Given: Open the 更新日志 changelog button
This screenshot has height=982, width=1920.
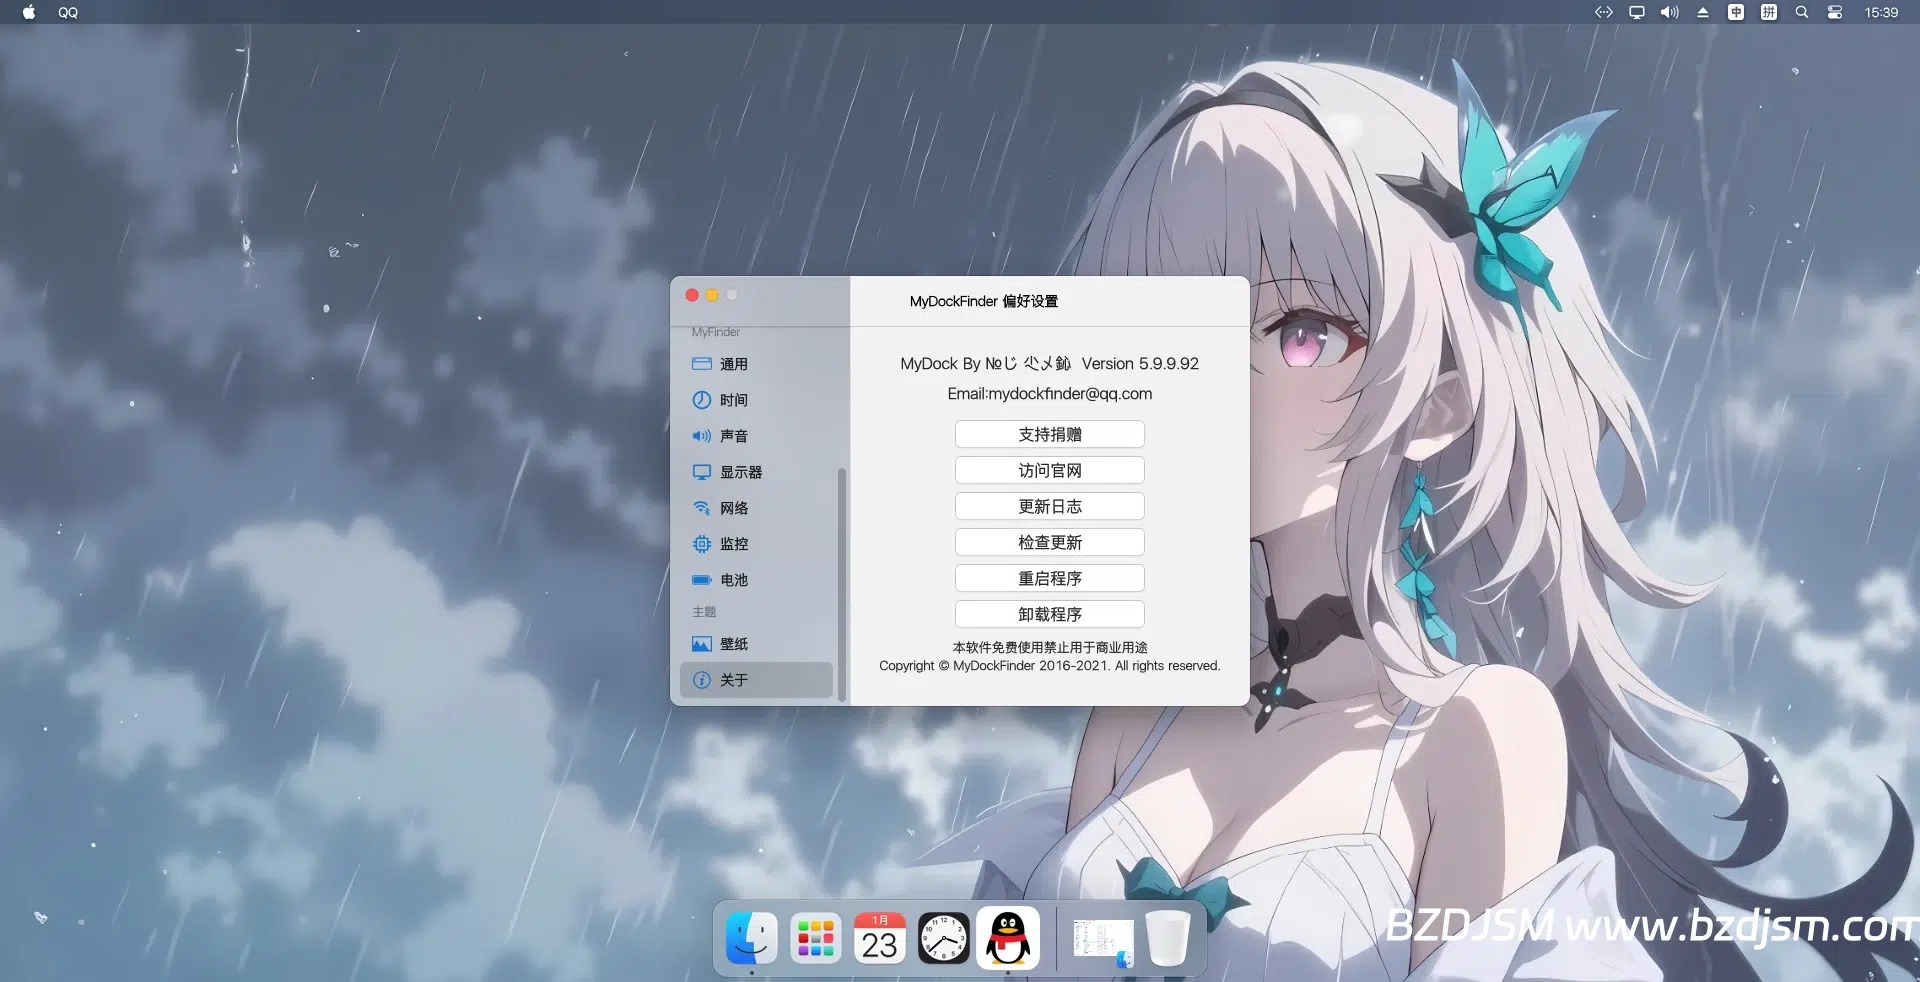Looking at the screenshot, I should (1049, 506).
